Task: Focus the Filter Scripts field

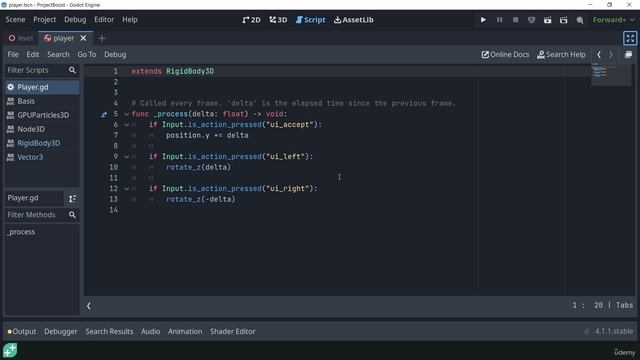Action: click(x=36, y=70)
